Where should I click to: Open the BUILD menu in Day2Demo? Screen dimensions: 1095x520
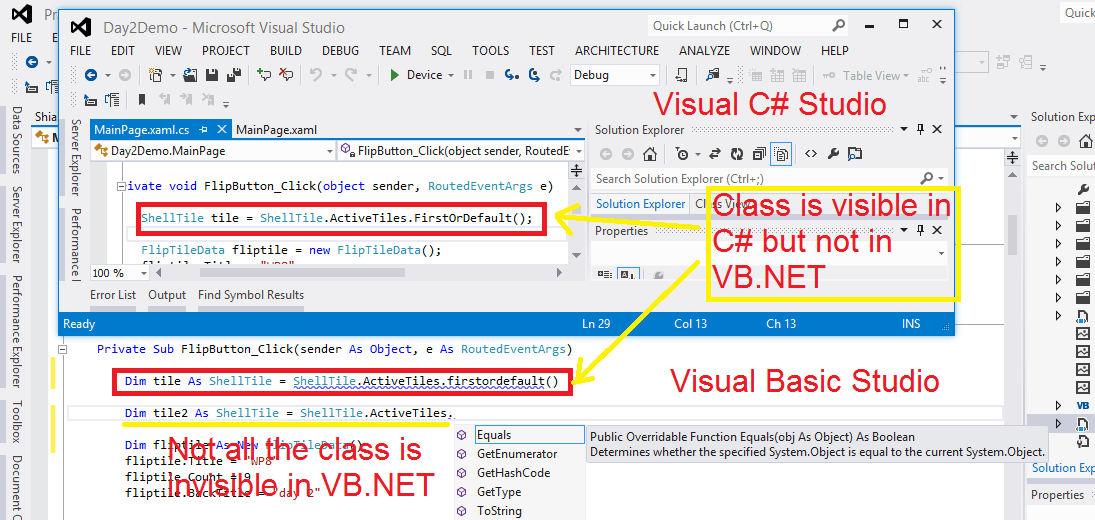286,50
